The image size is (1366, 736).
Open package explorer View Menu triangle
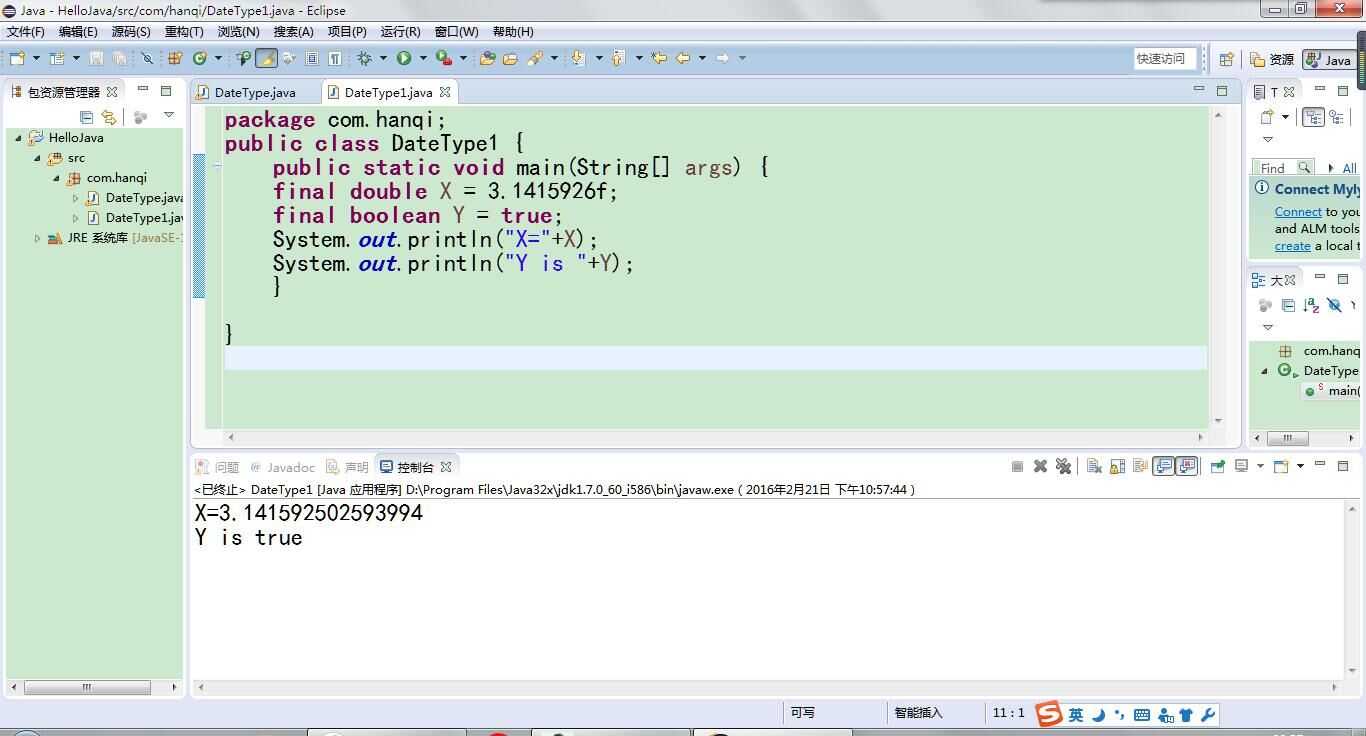[x=169, y=116]
